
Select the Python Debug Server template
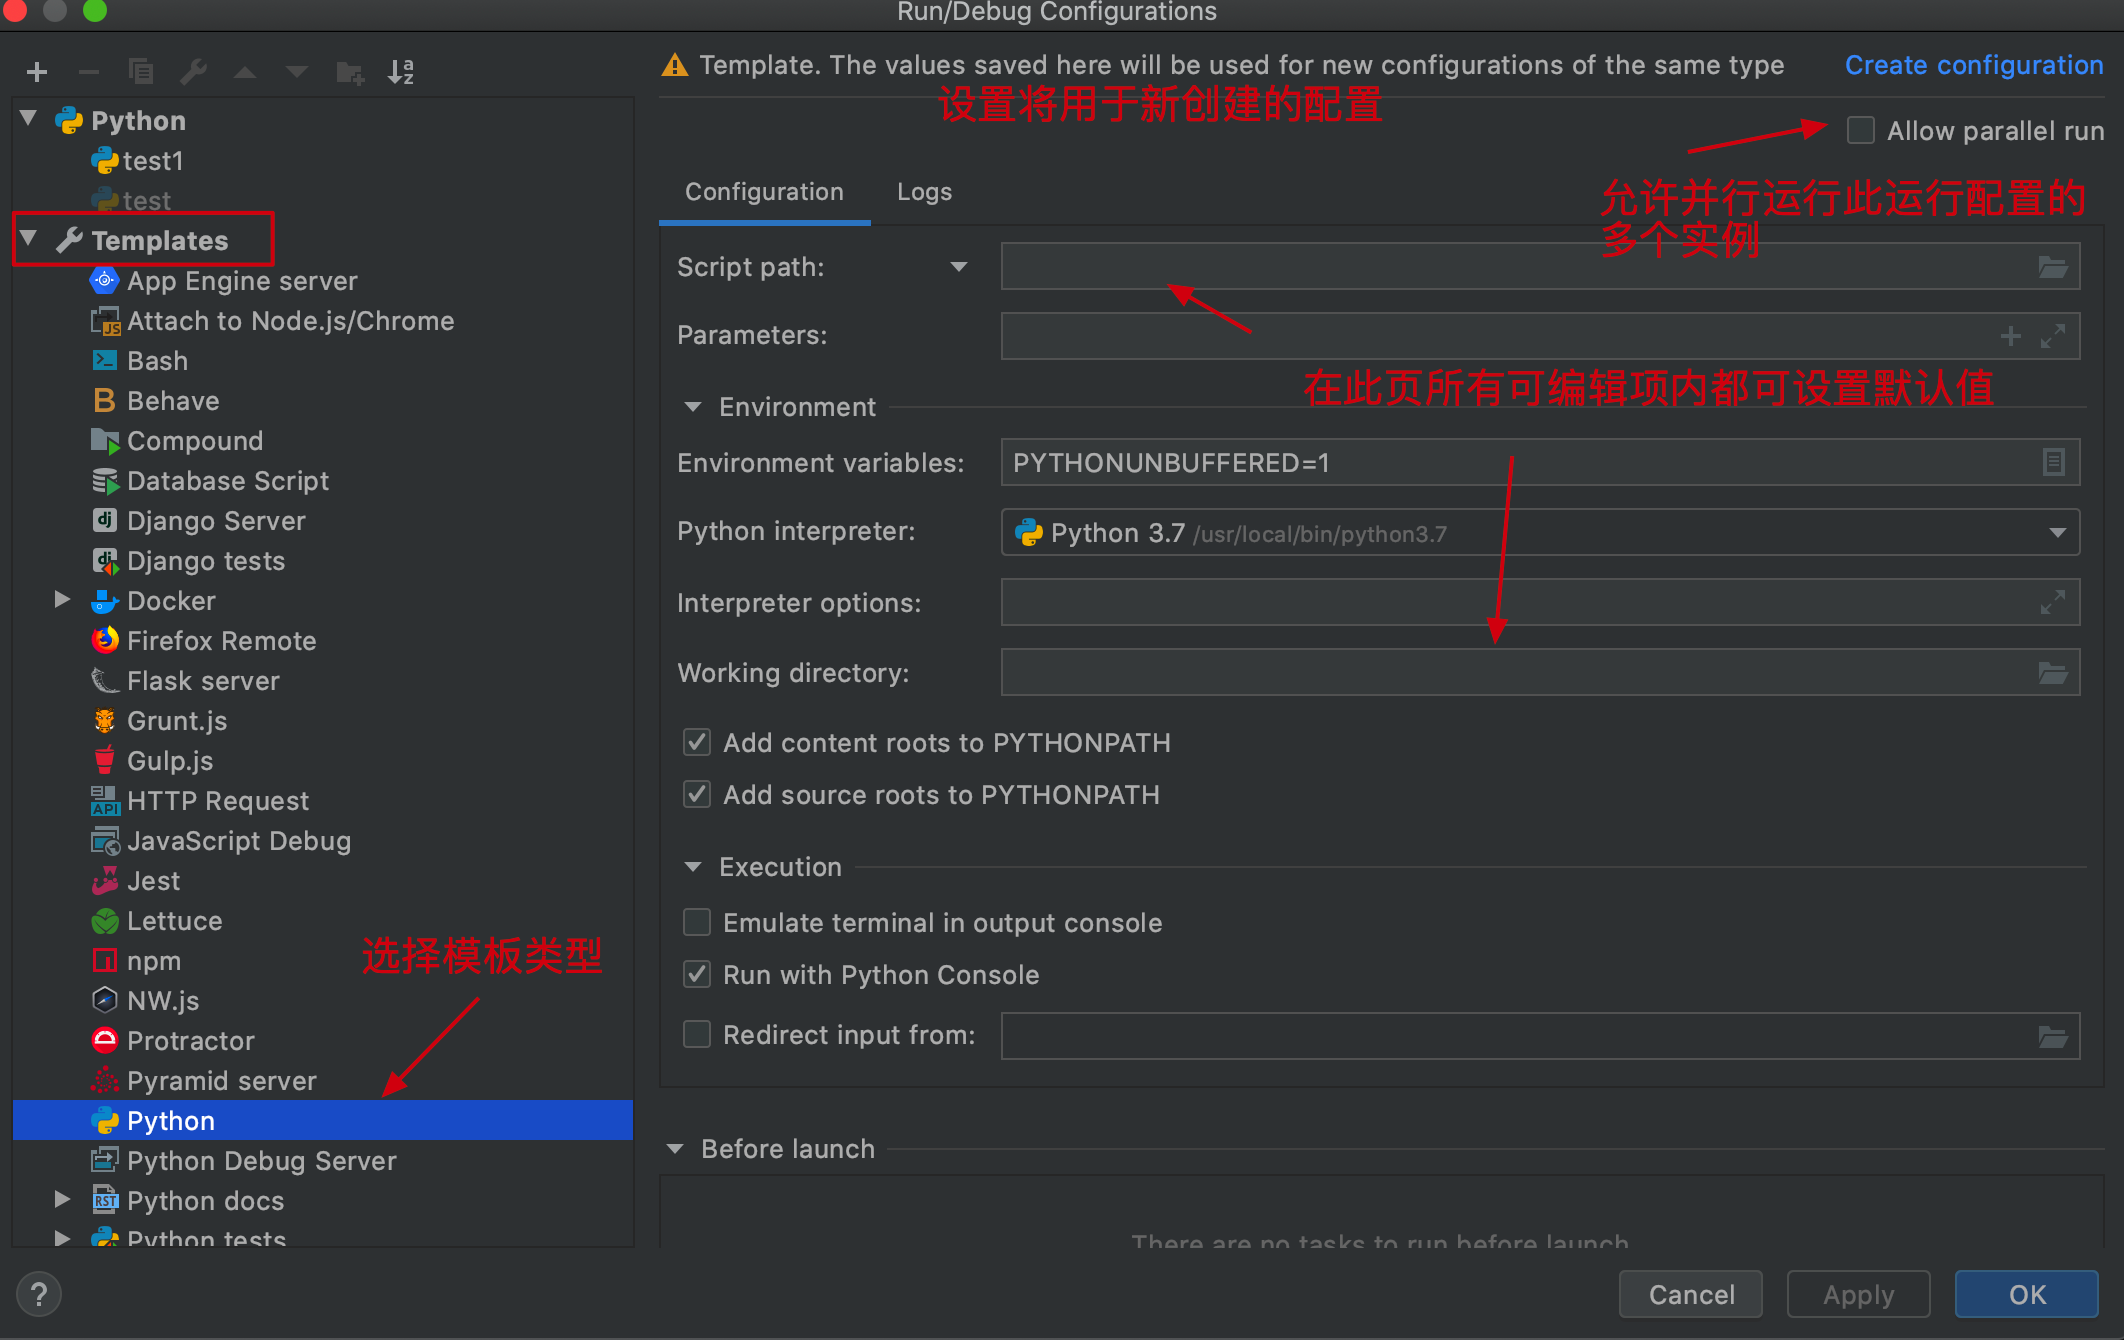tap(243, 1161)
